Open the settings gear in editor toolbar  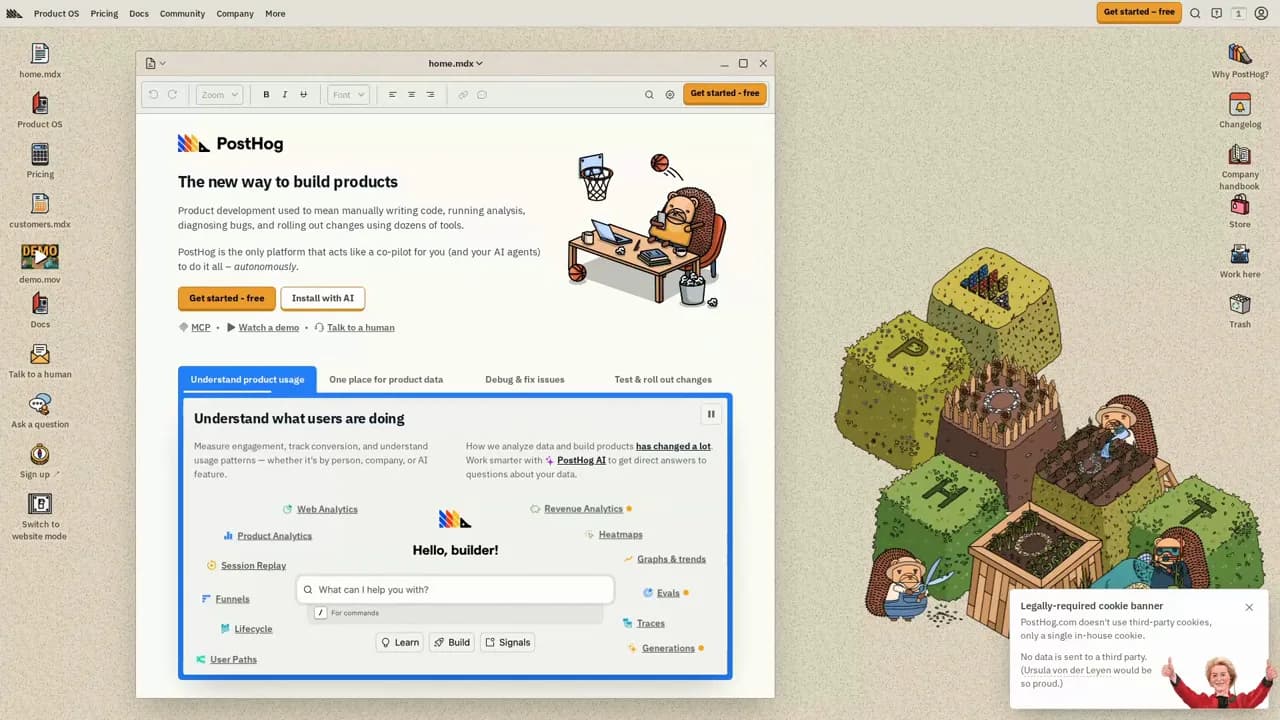click(x=670, y=95)
